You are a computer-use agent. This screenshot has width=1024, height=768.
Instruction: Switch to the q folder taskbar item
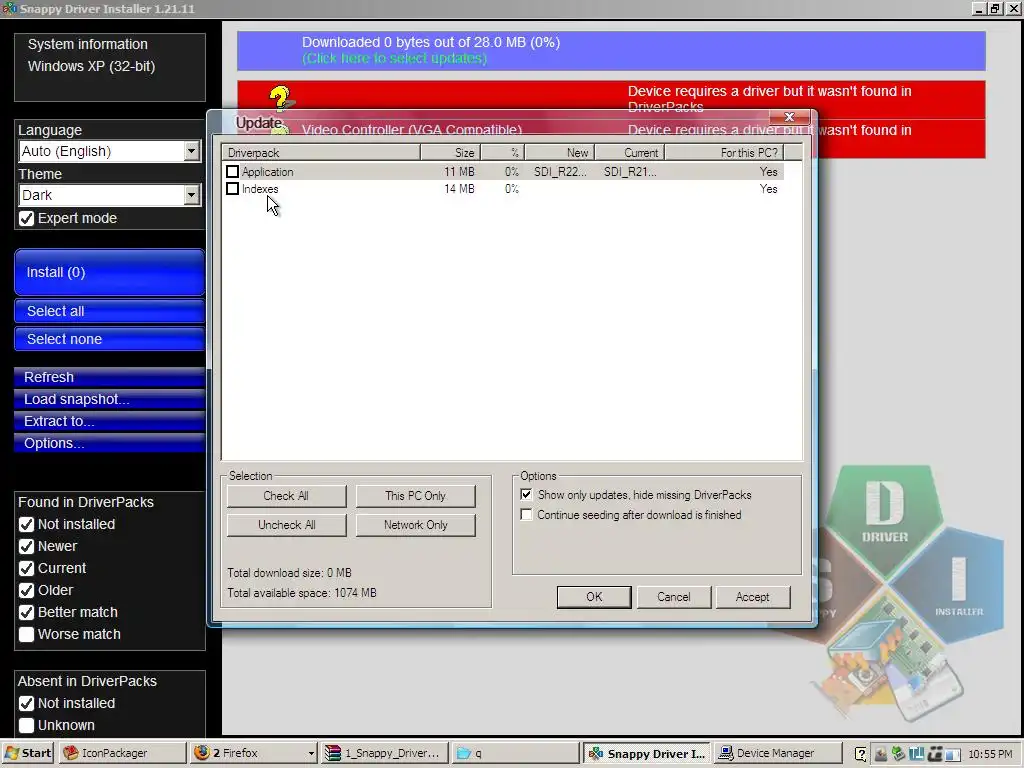pos(515,753)
